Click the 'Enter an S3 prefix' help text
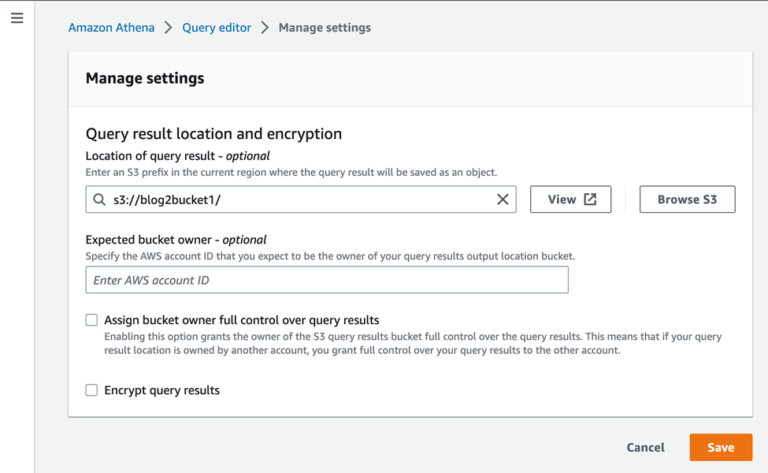The image size is (768, 473). pyautogui.click(x=291, y=172)
